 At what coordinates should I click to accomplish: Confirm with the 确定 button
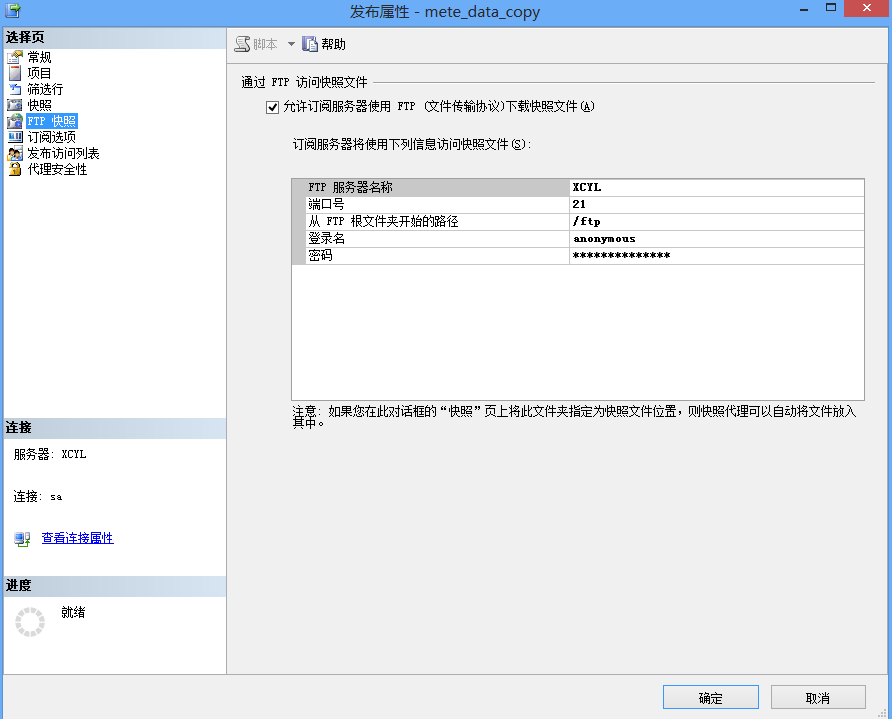(x=711, y=697)
